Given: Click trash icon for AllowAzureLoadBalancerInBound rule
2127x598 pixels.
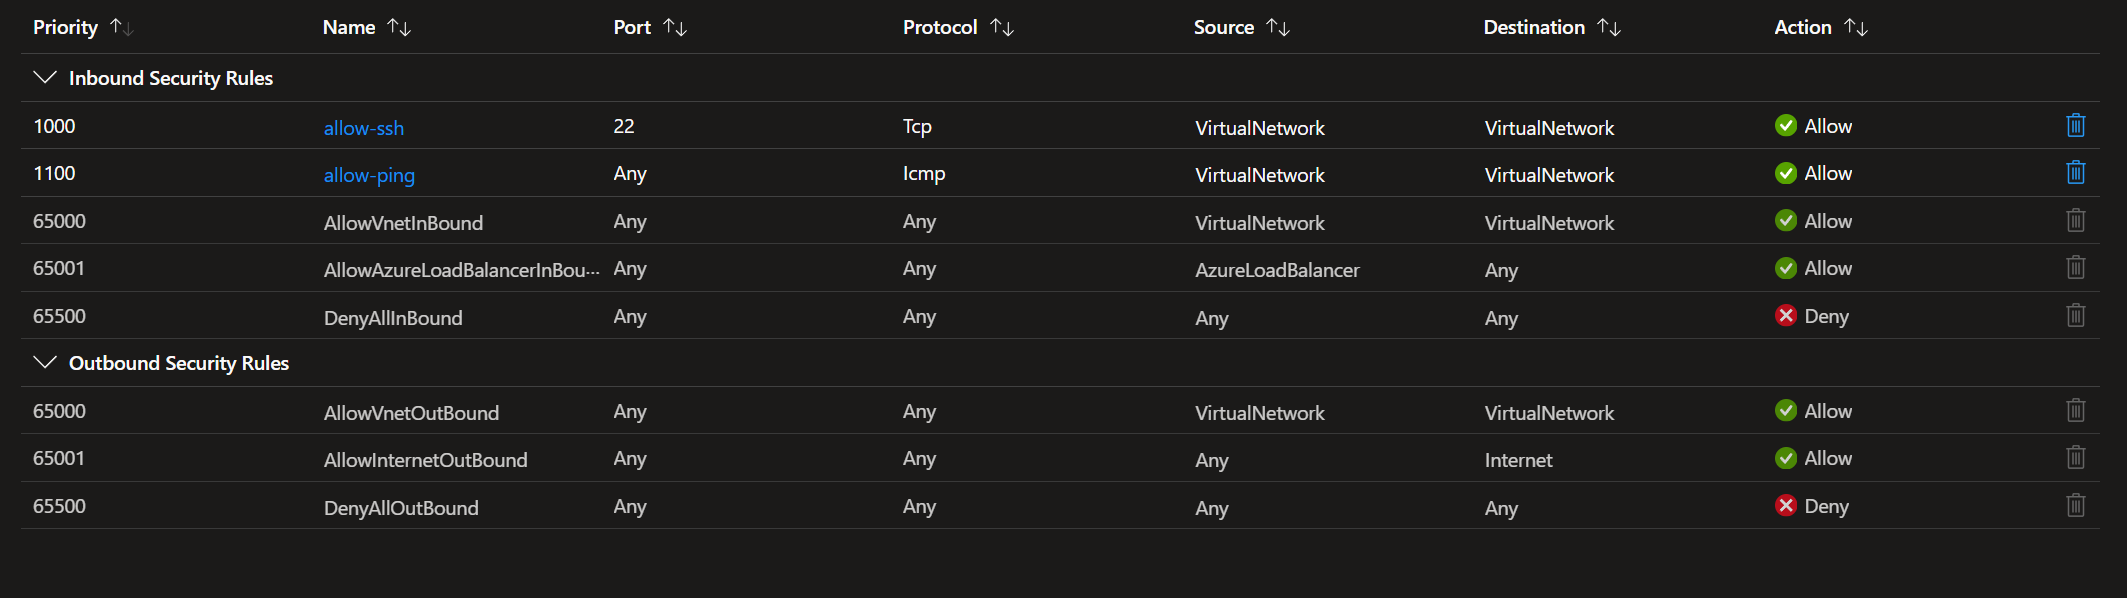Looking at the screenshot, I should tap(2075, 268).
